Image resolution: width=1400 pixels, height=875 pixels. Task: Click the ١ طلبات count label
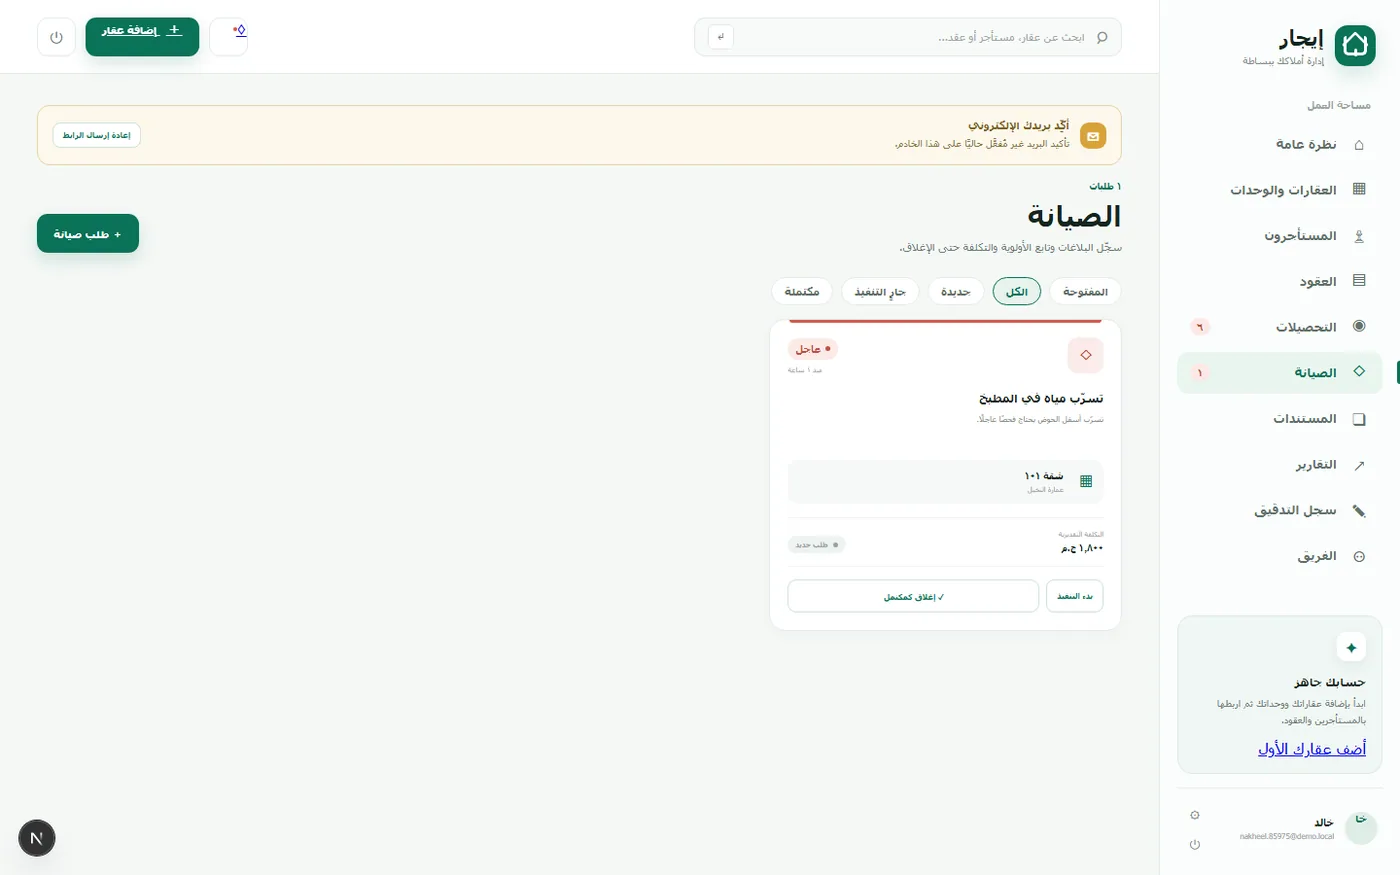(1105, 187)
